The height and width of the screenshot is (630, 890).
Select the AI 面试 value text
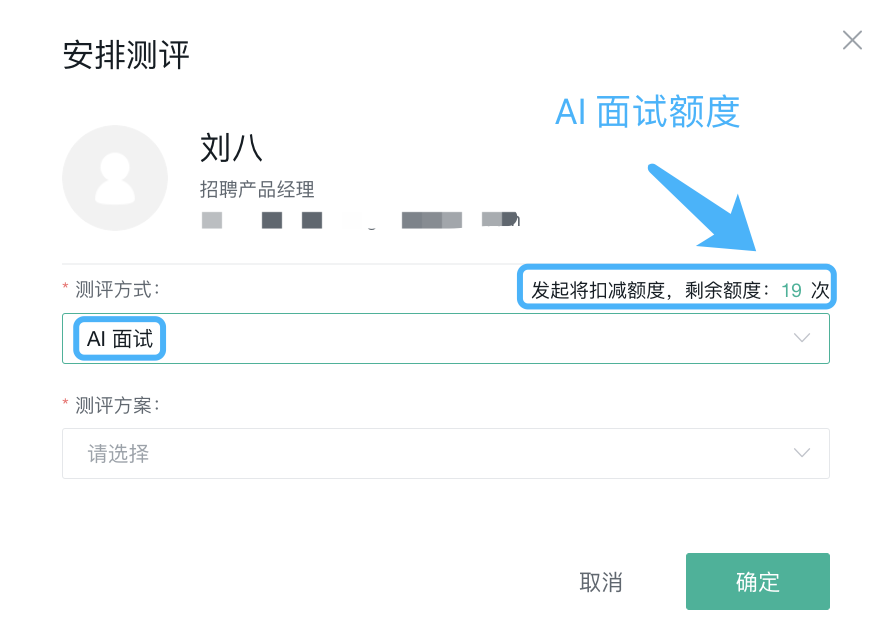point(120,339)
